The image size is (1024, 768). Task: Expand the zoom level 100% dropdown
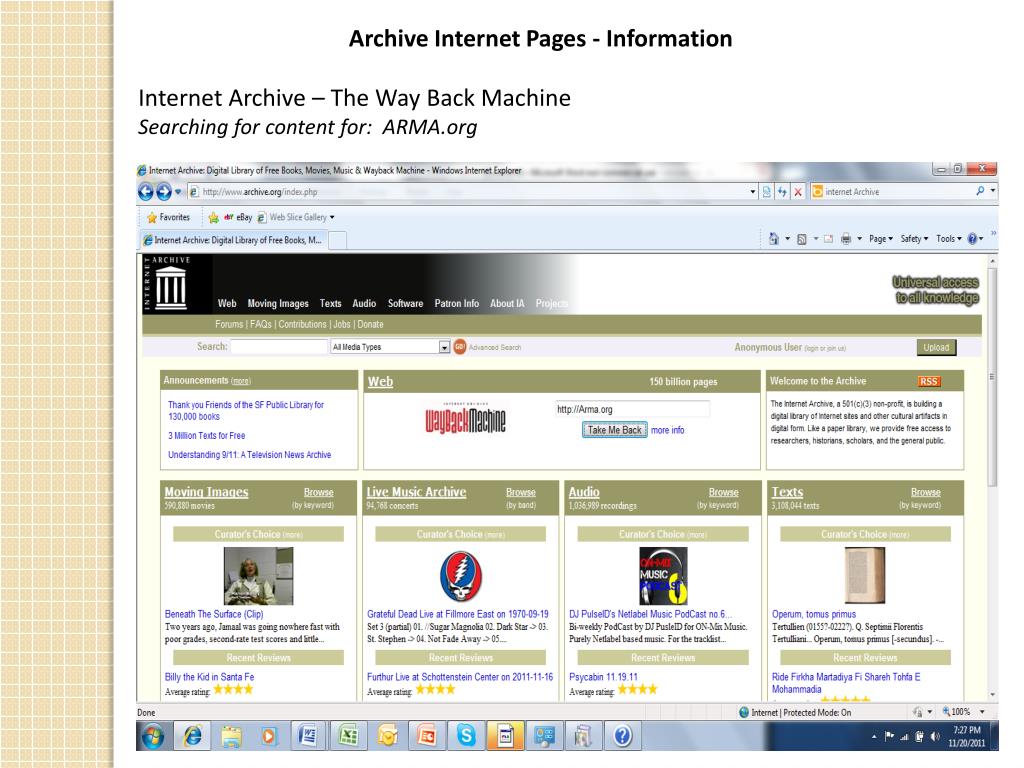tap(982, 712)
